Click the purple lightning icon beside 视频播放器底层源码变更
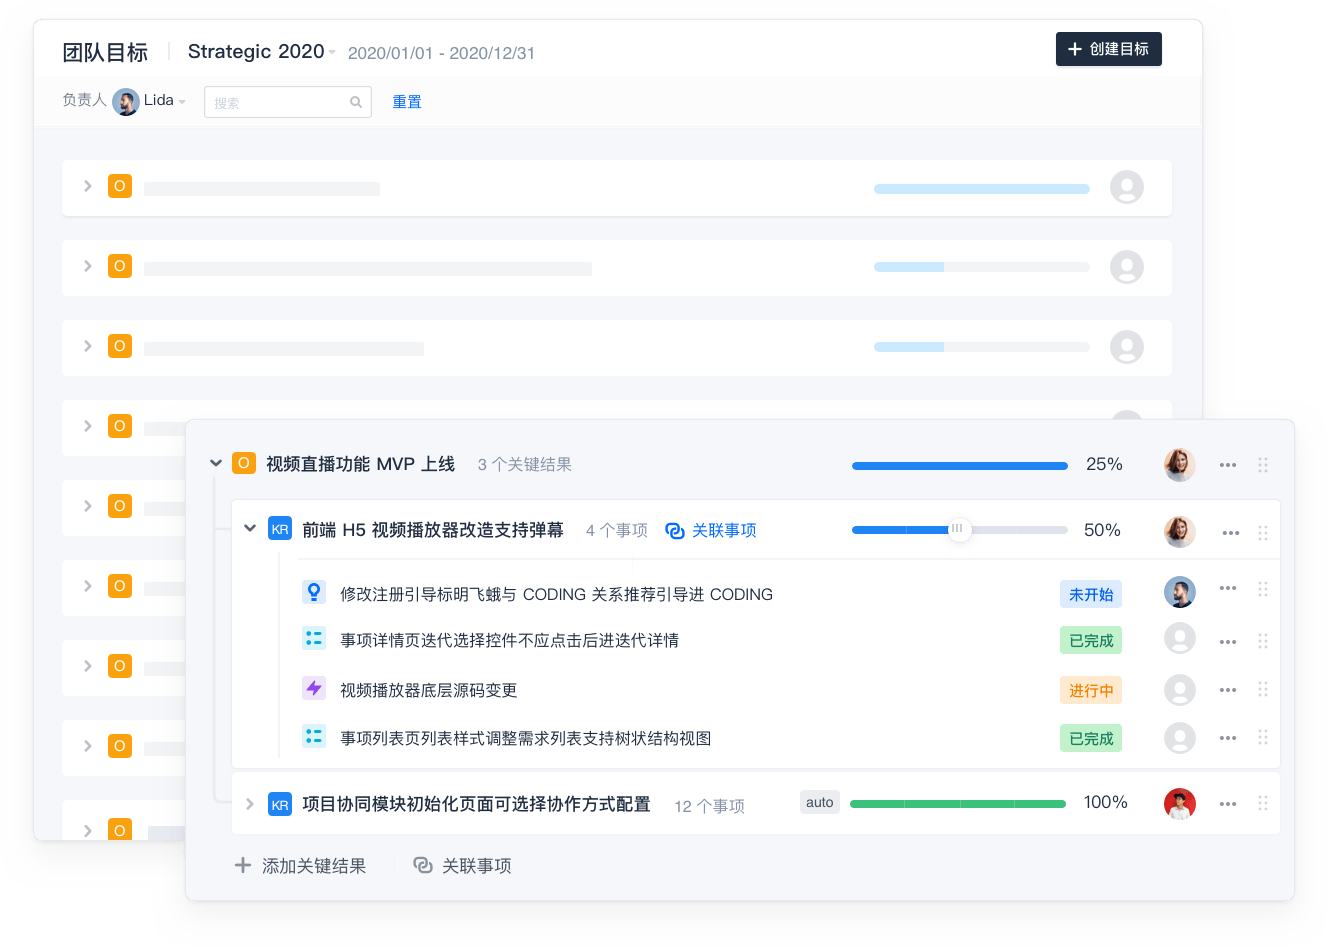1328x948 pixels. (314, 688)
